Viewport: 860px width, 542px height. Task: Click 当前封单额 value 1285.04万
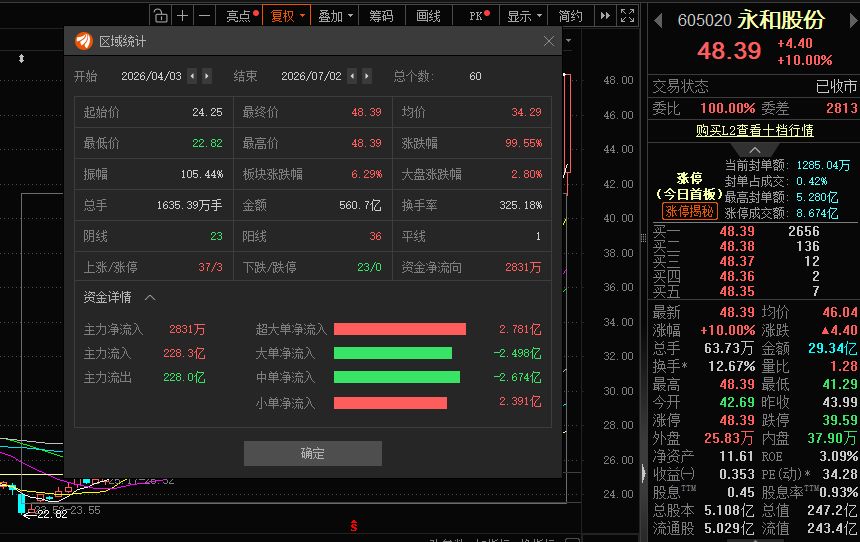point(823,165)
